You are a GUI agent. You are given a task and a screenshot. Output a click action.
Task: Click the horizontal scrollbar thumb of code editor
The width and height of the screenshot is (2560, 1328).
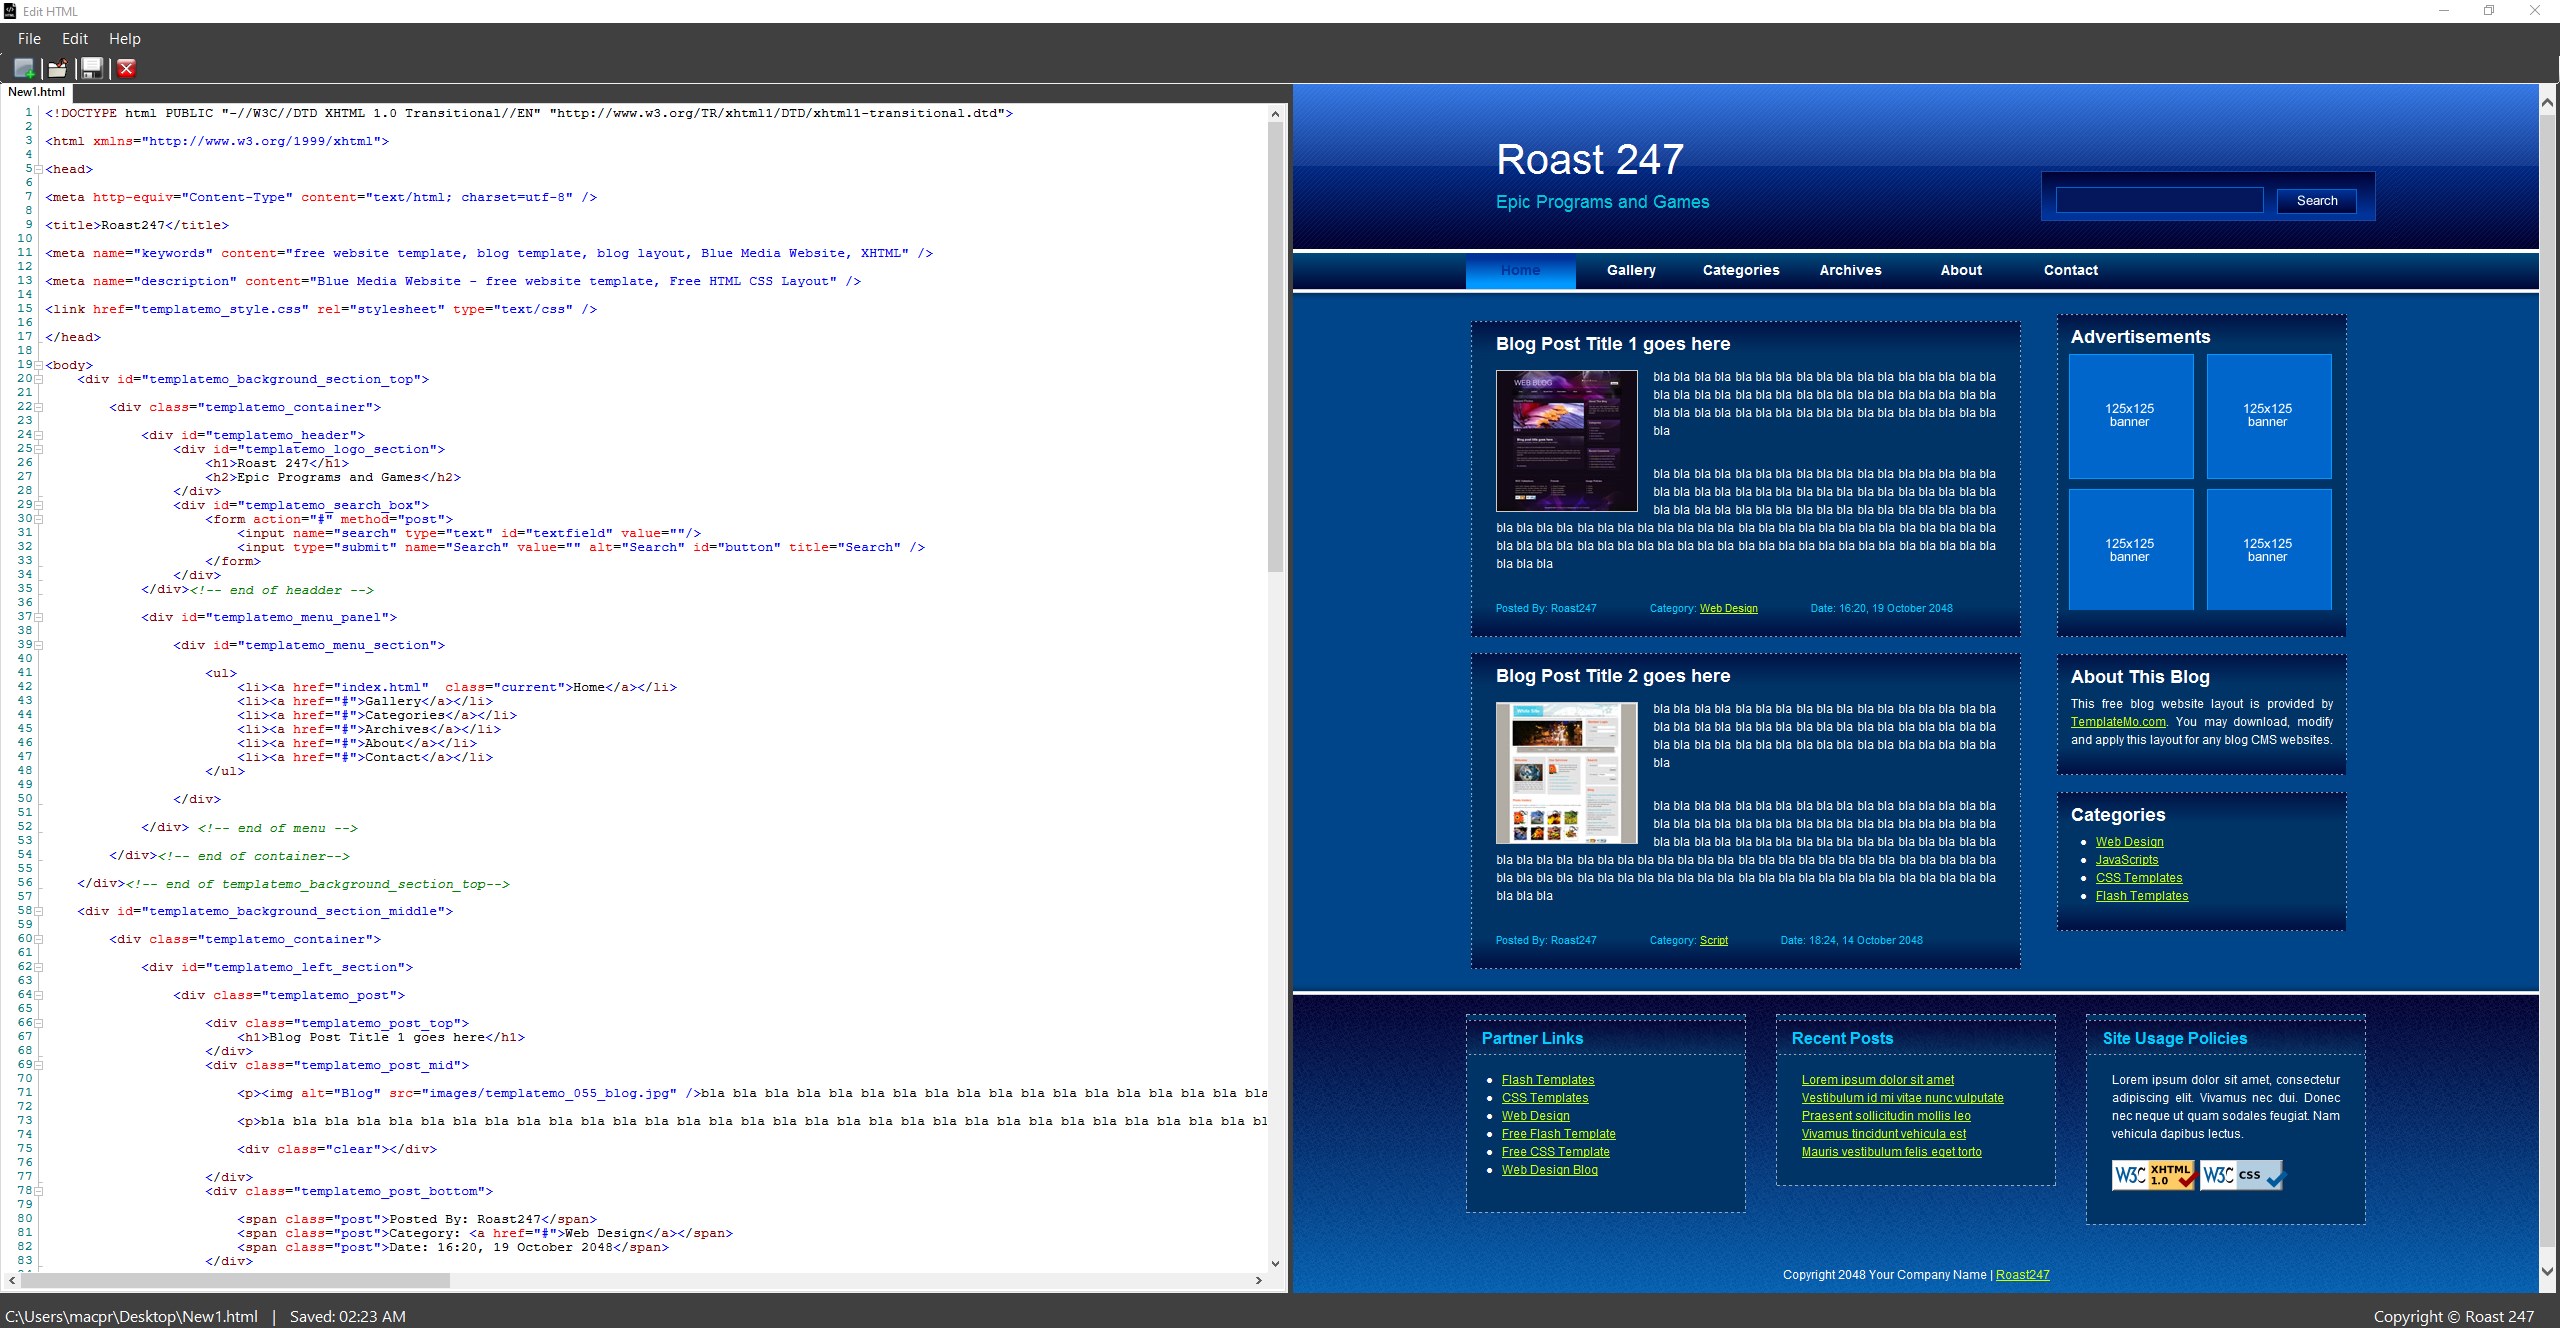tap(235, 1280)
